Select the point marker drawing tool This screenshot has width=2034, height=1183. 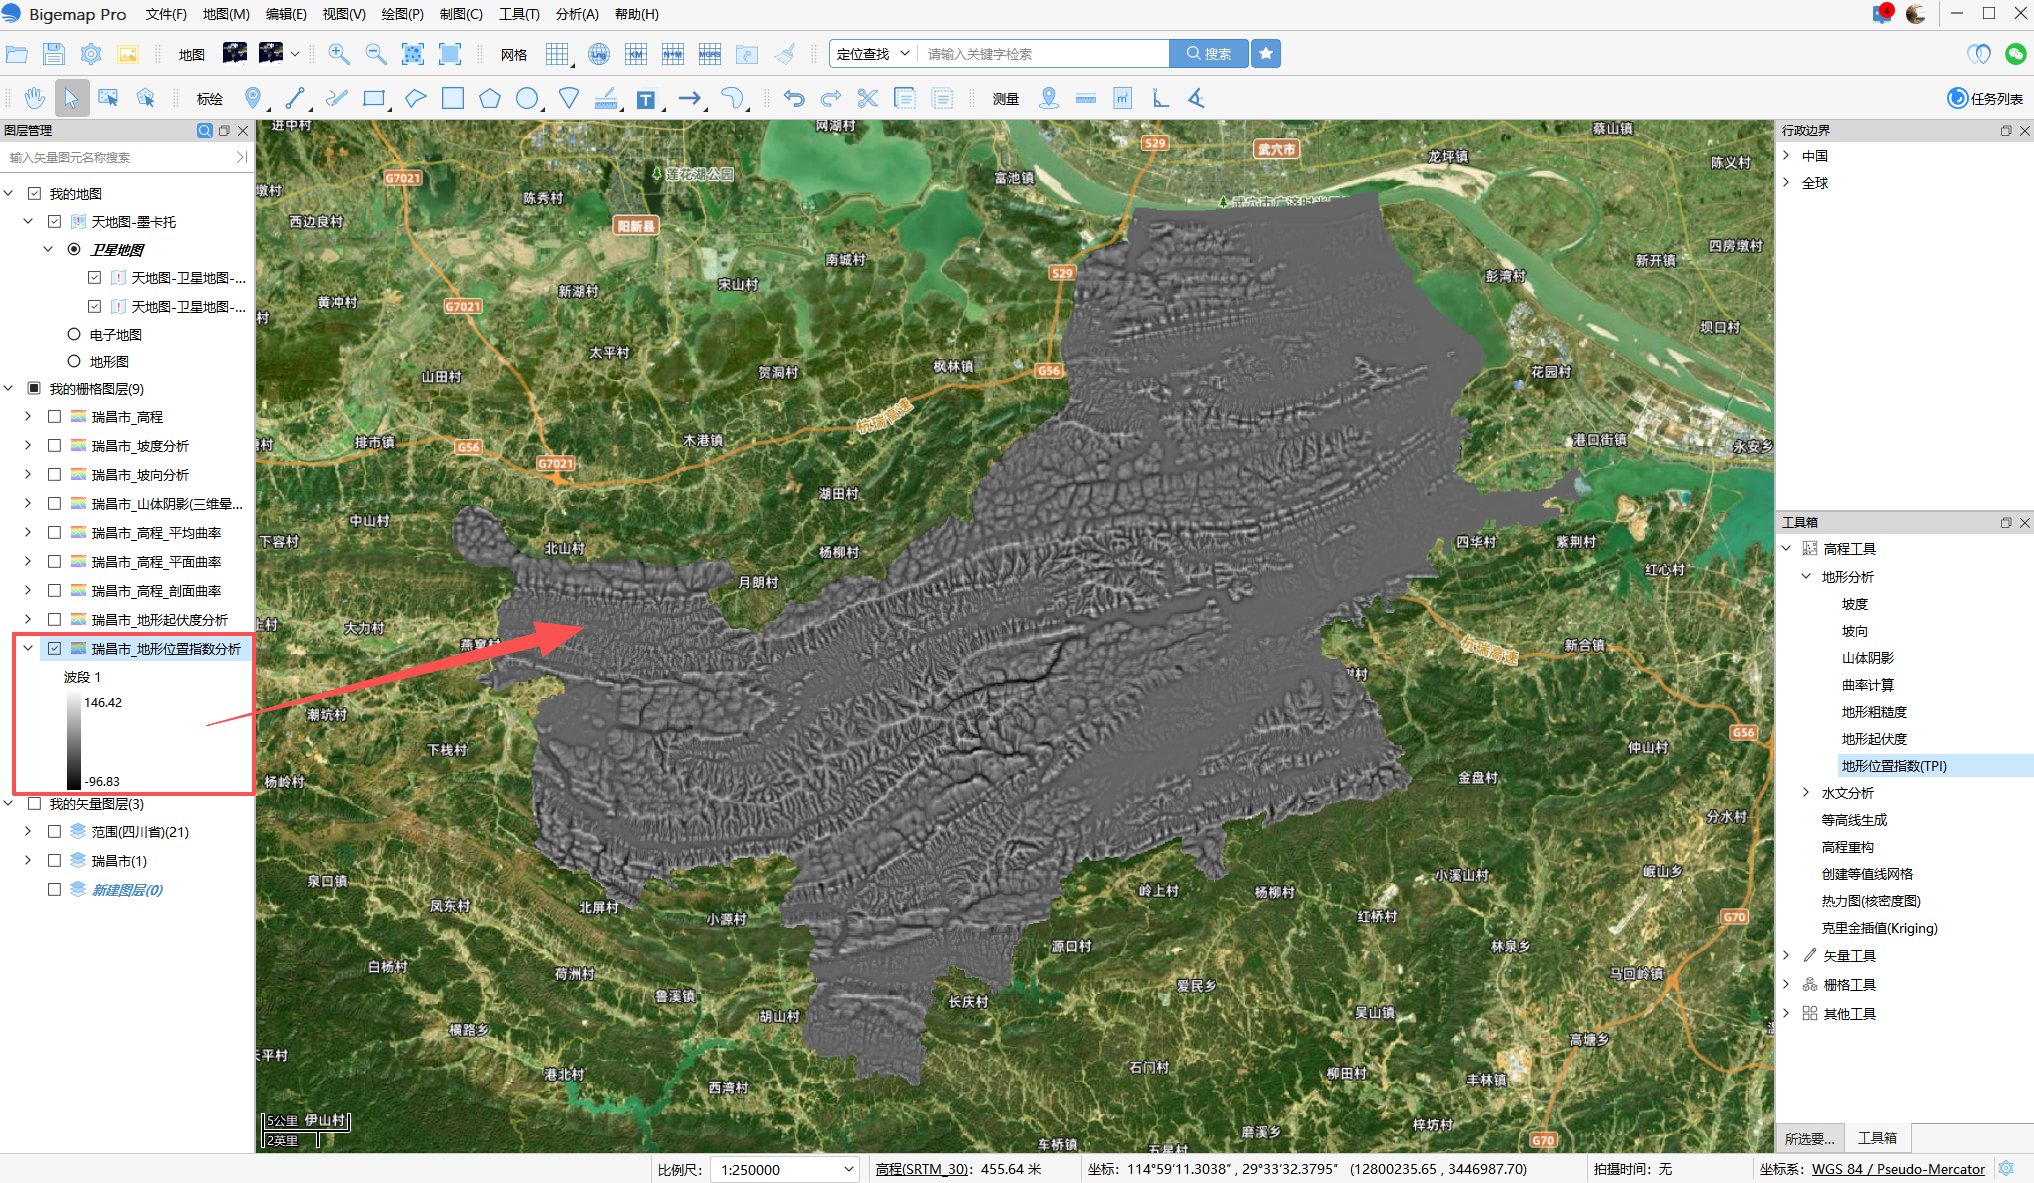(253, 98)
